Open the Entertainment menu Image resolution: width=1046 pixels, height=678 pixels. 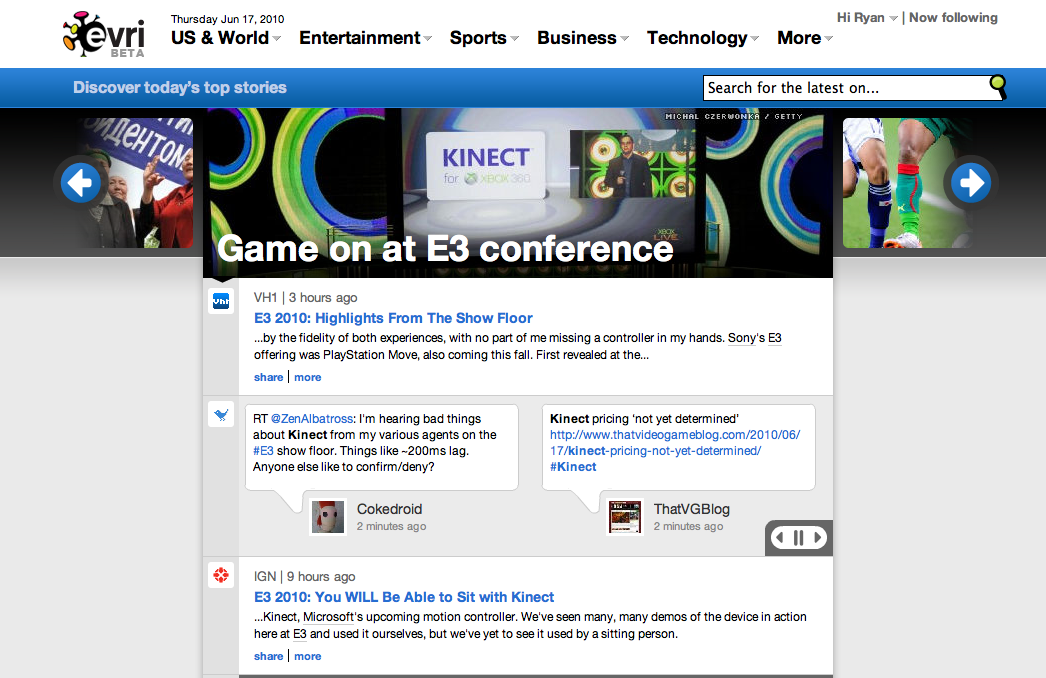click(366, 38)
